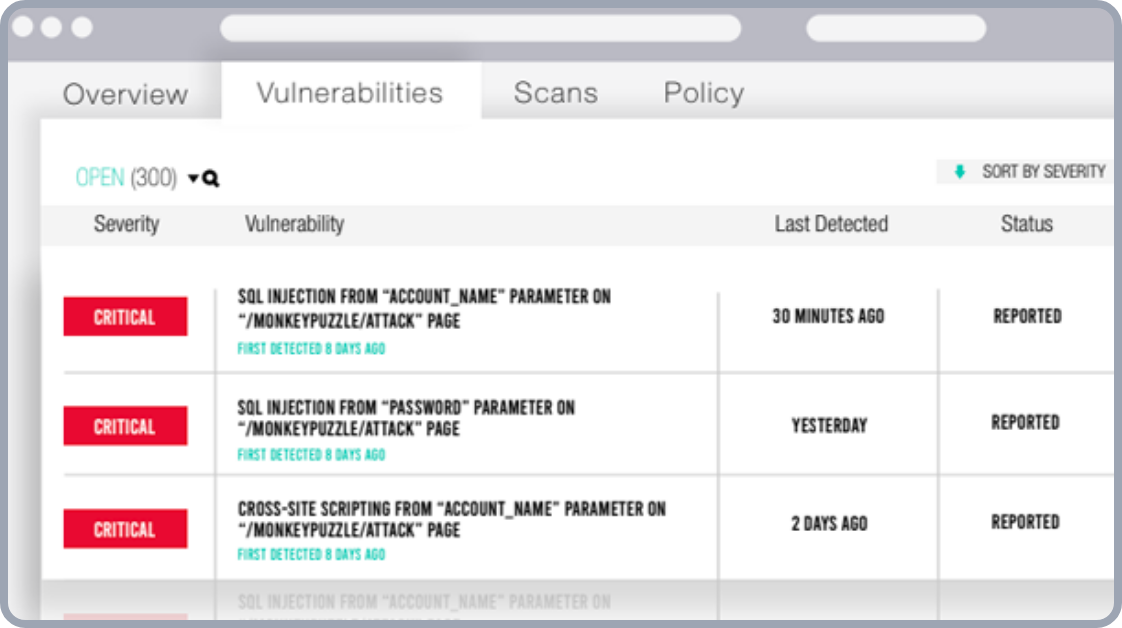Click the CRITICAL badge for cross-site scripting
1122x628 pixels.
[x=125, y=529]
